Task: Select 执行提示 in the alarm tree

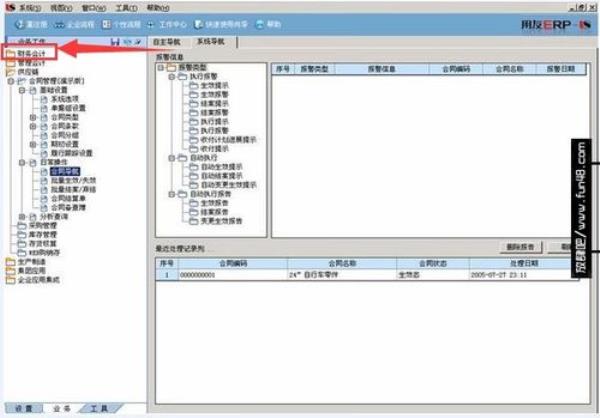Action: click(214, 122)
